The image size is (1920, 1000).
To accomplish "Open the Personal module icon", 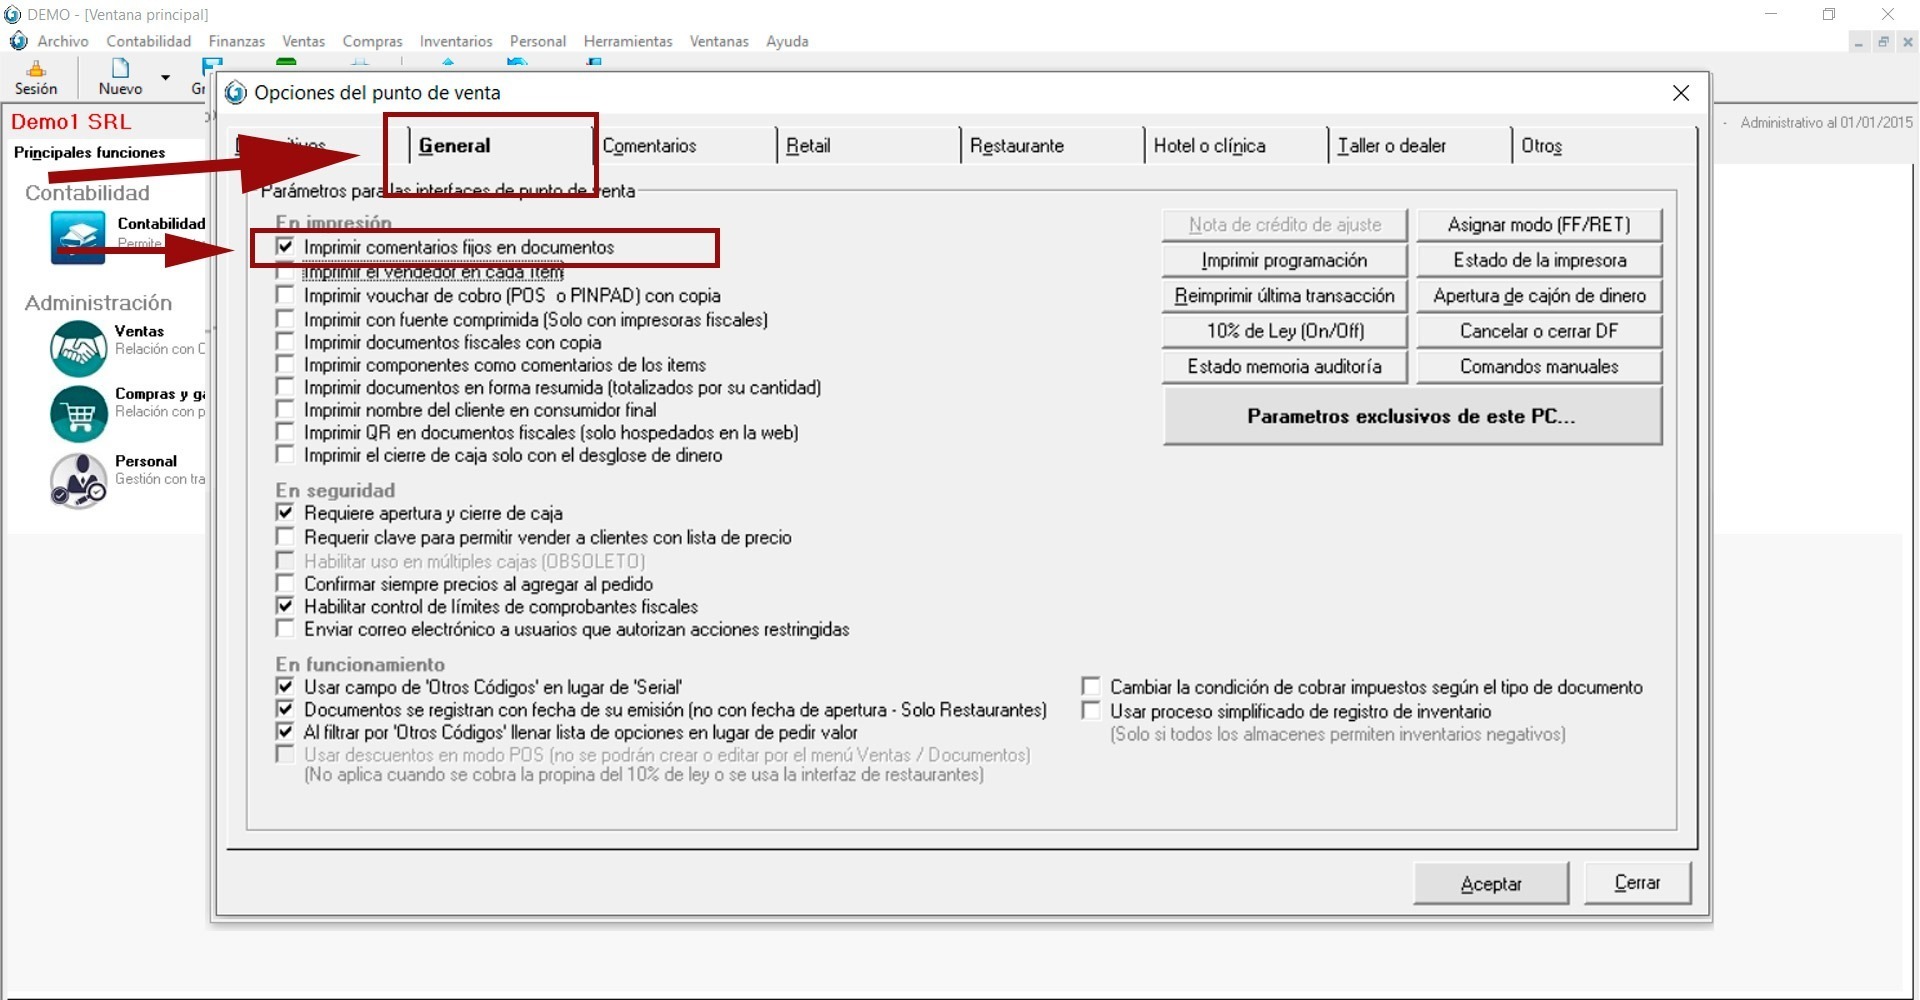I will 78,480.
